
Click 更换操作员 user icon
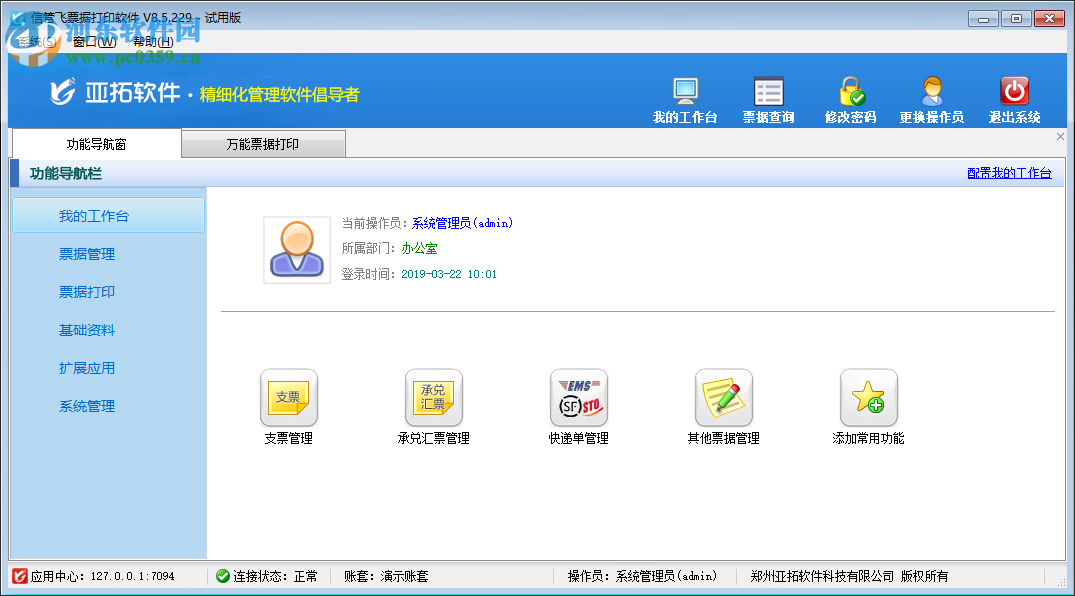(932, 91)
